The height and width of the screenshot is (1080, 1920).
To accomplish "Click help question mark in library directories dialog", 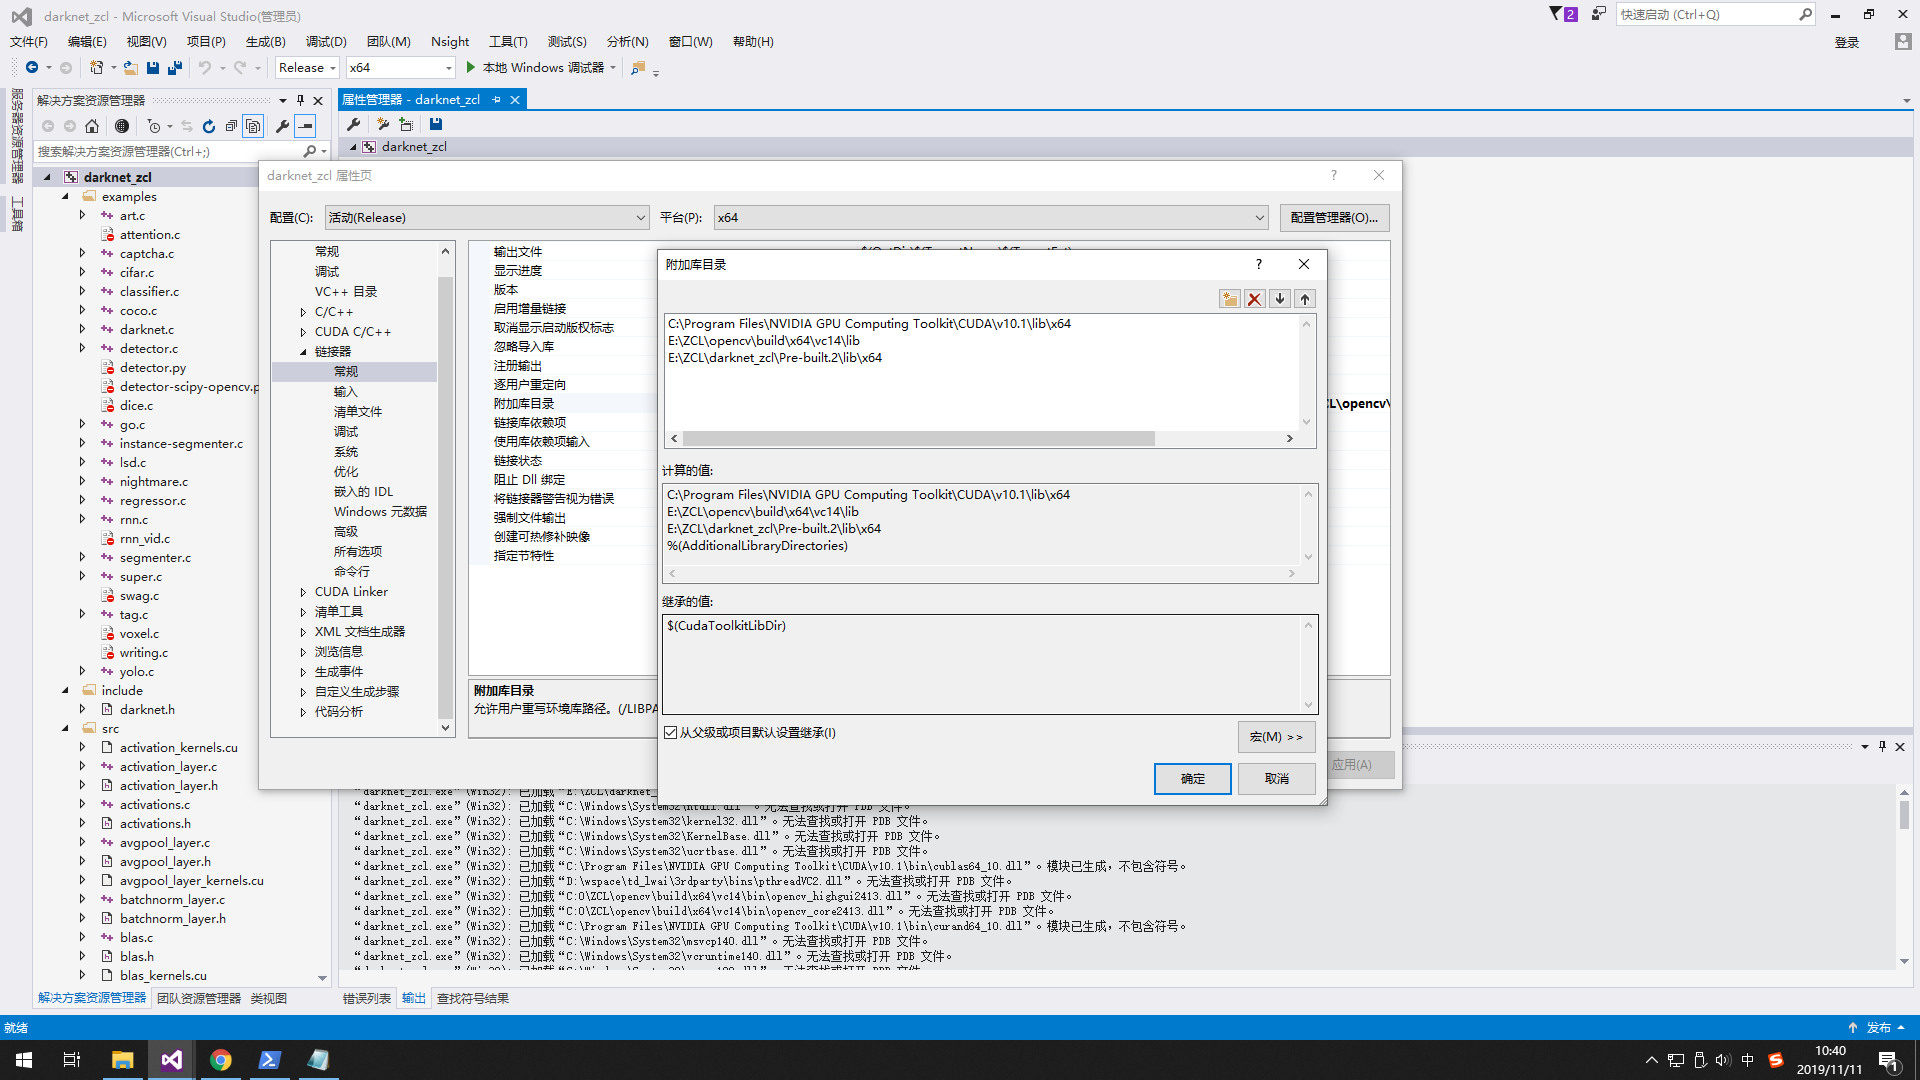I will coord(1259,264).
